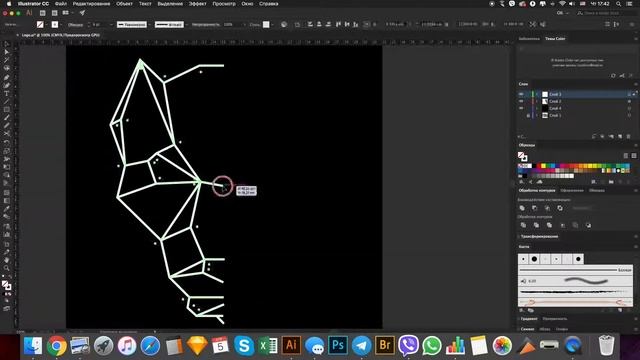The image size is (640, 360).
Task: Click the Minus Front pathfinder icon
Action: (535, 208)
